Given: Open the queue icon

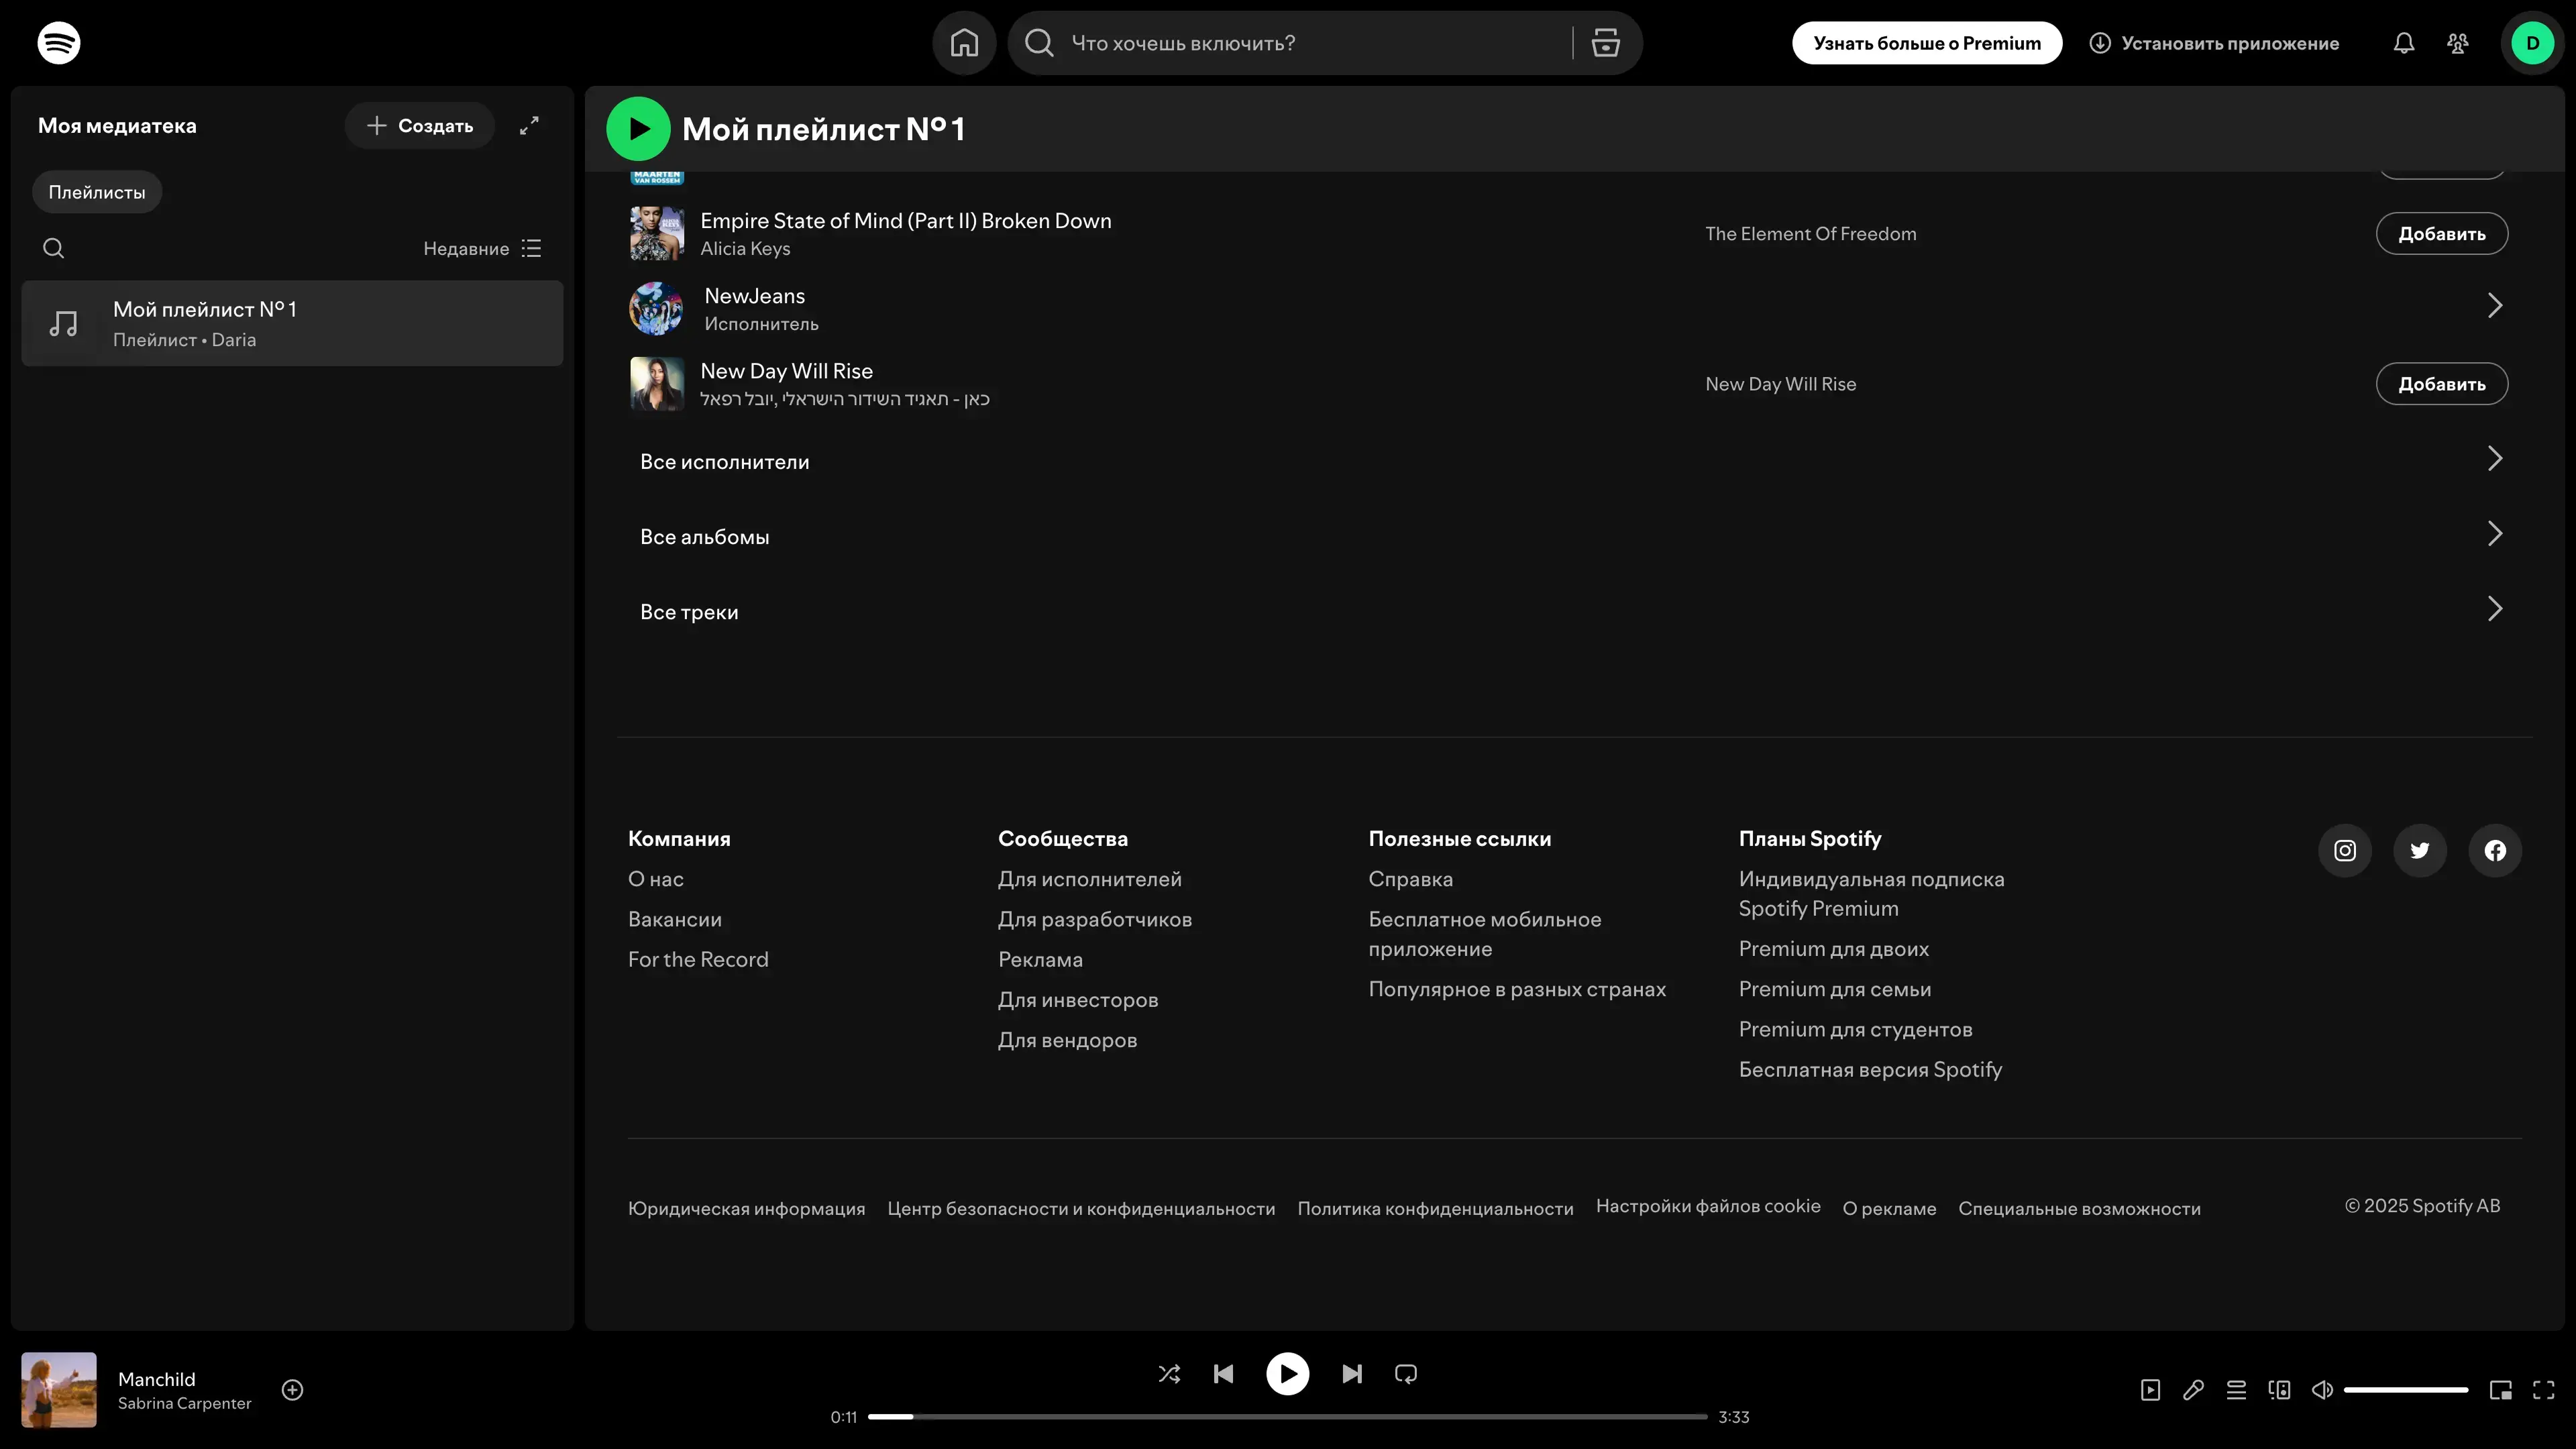Looking at the screenshot, I should tap(2236, 1390).
